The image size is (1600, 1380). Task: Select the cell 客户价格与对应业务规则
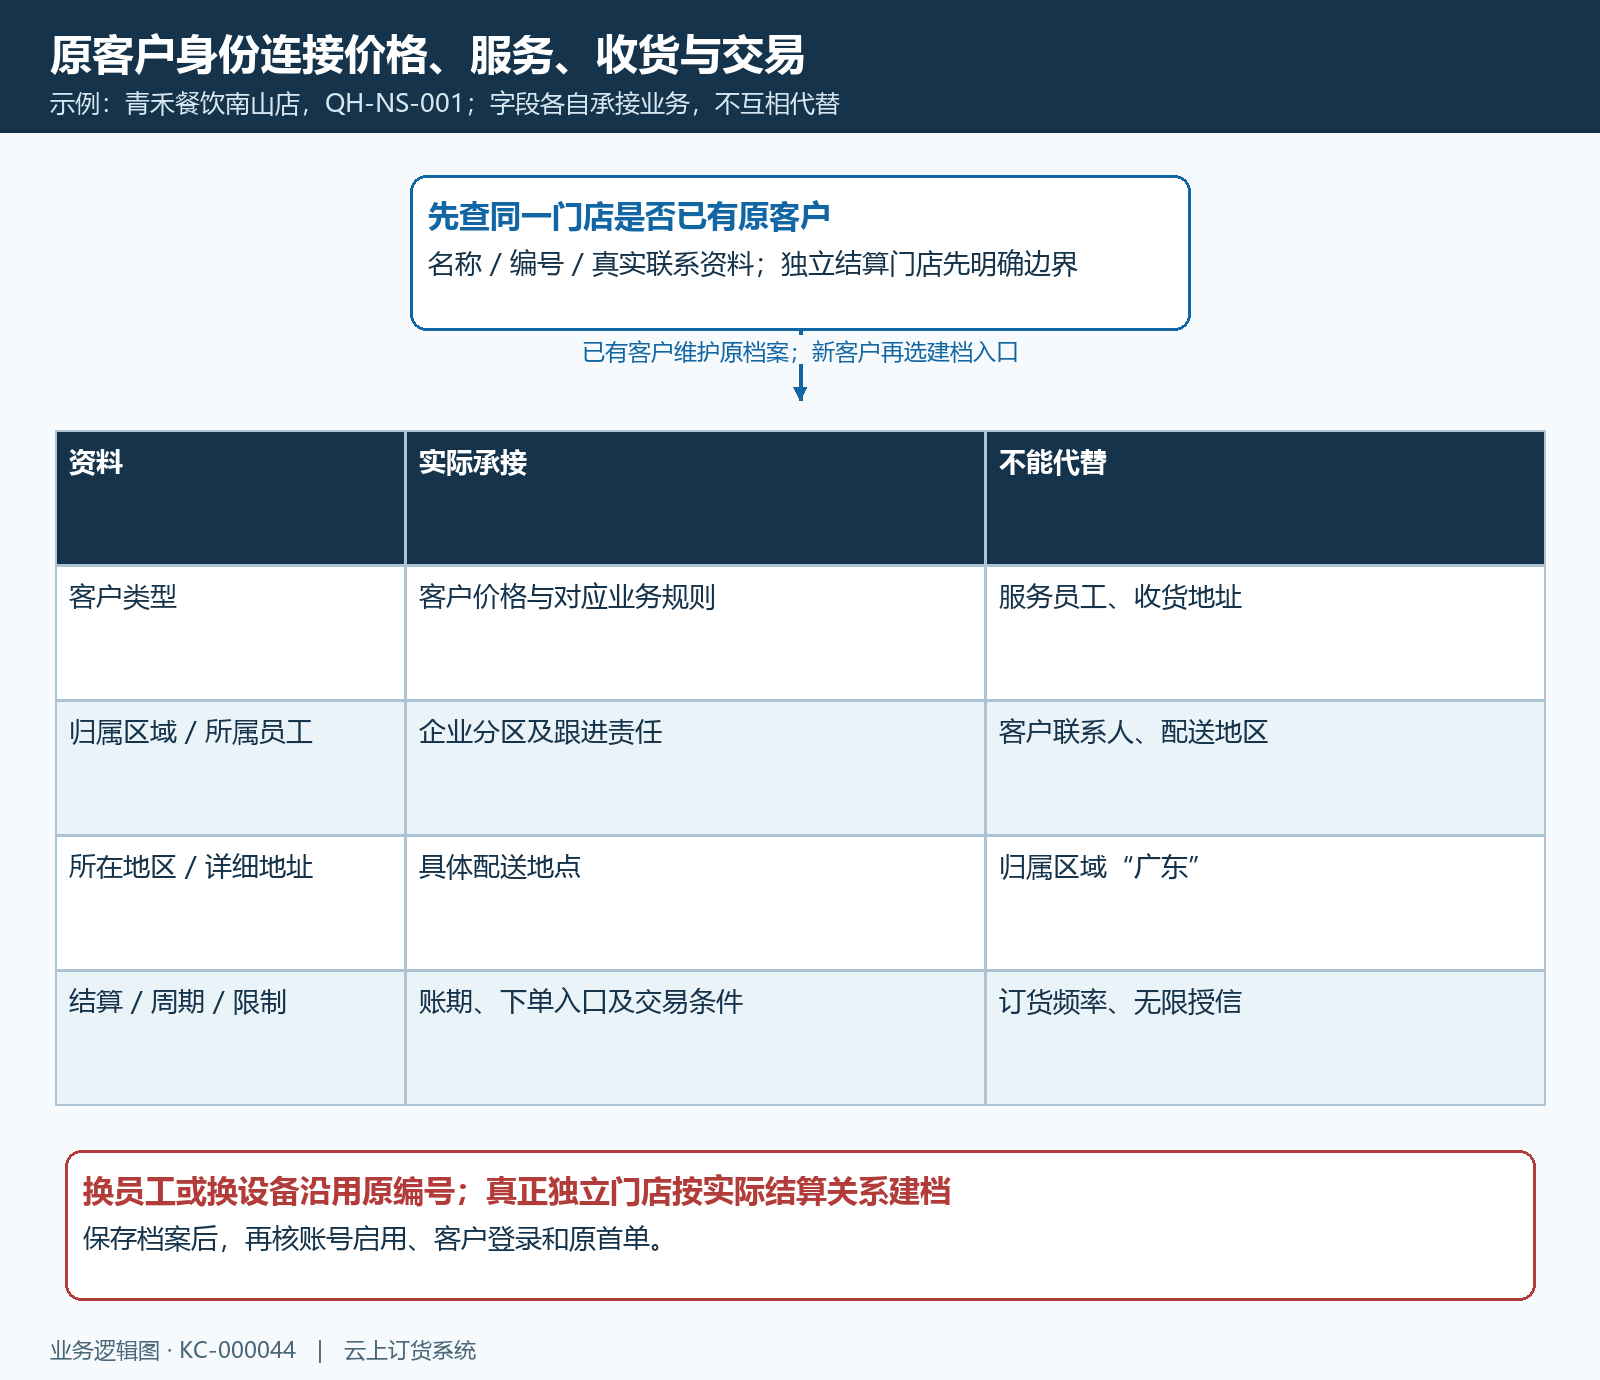pyautogui.click(x=695, y=633)
